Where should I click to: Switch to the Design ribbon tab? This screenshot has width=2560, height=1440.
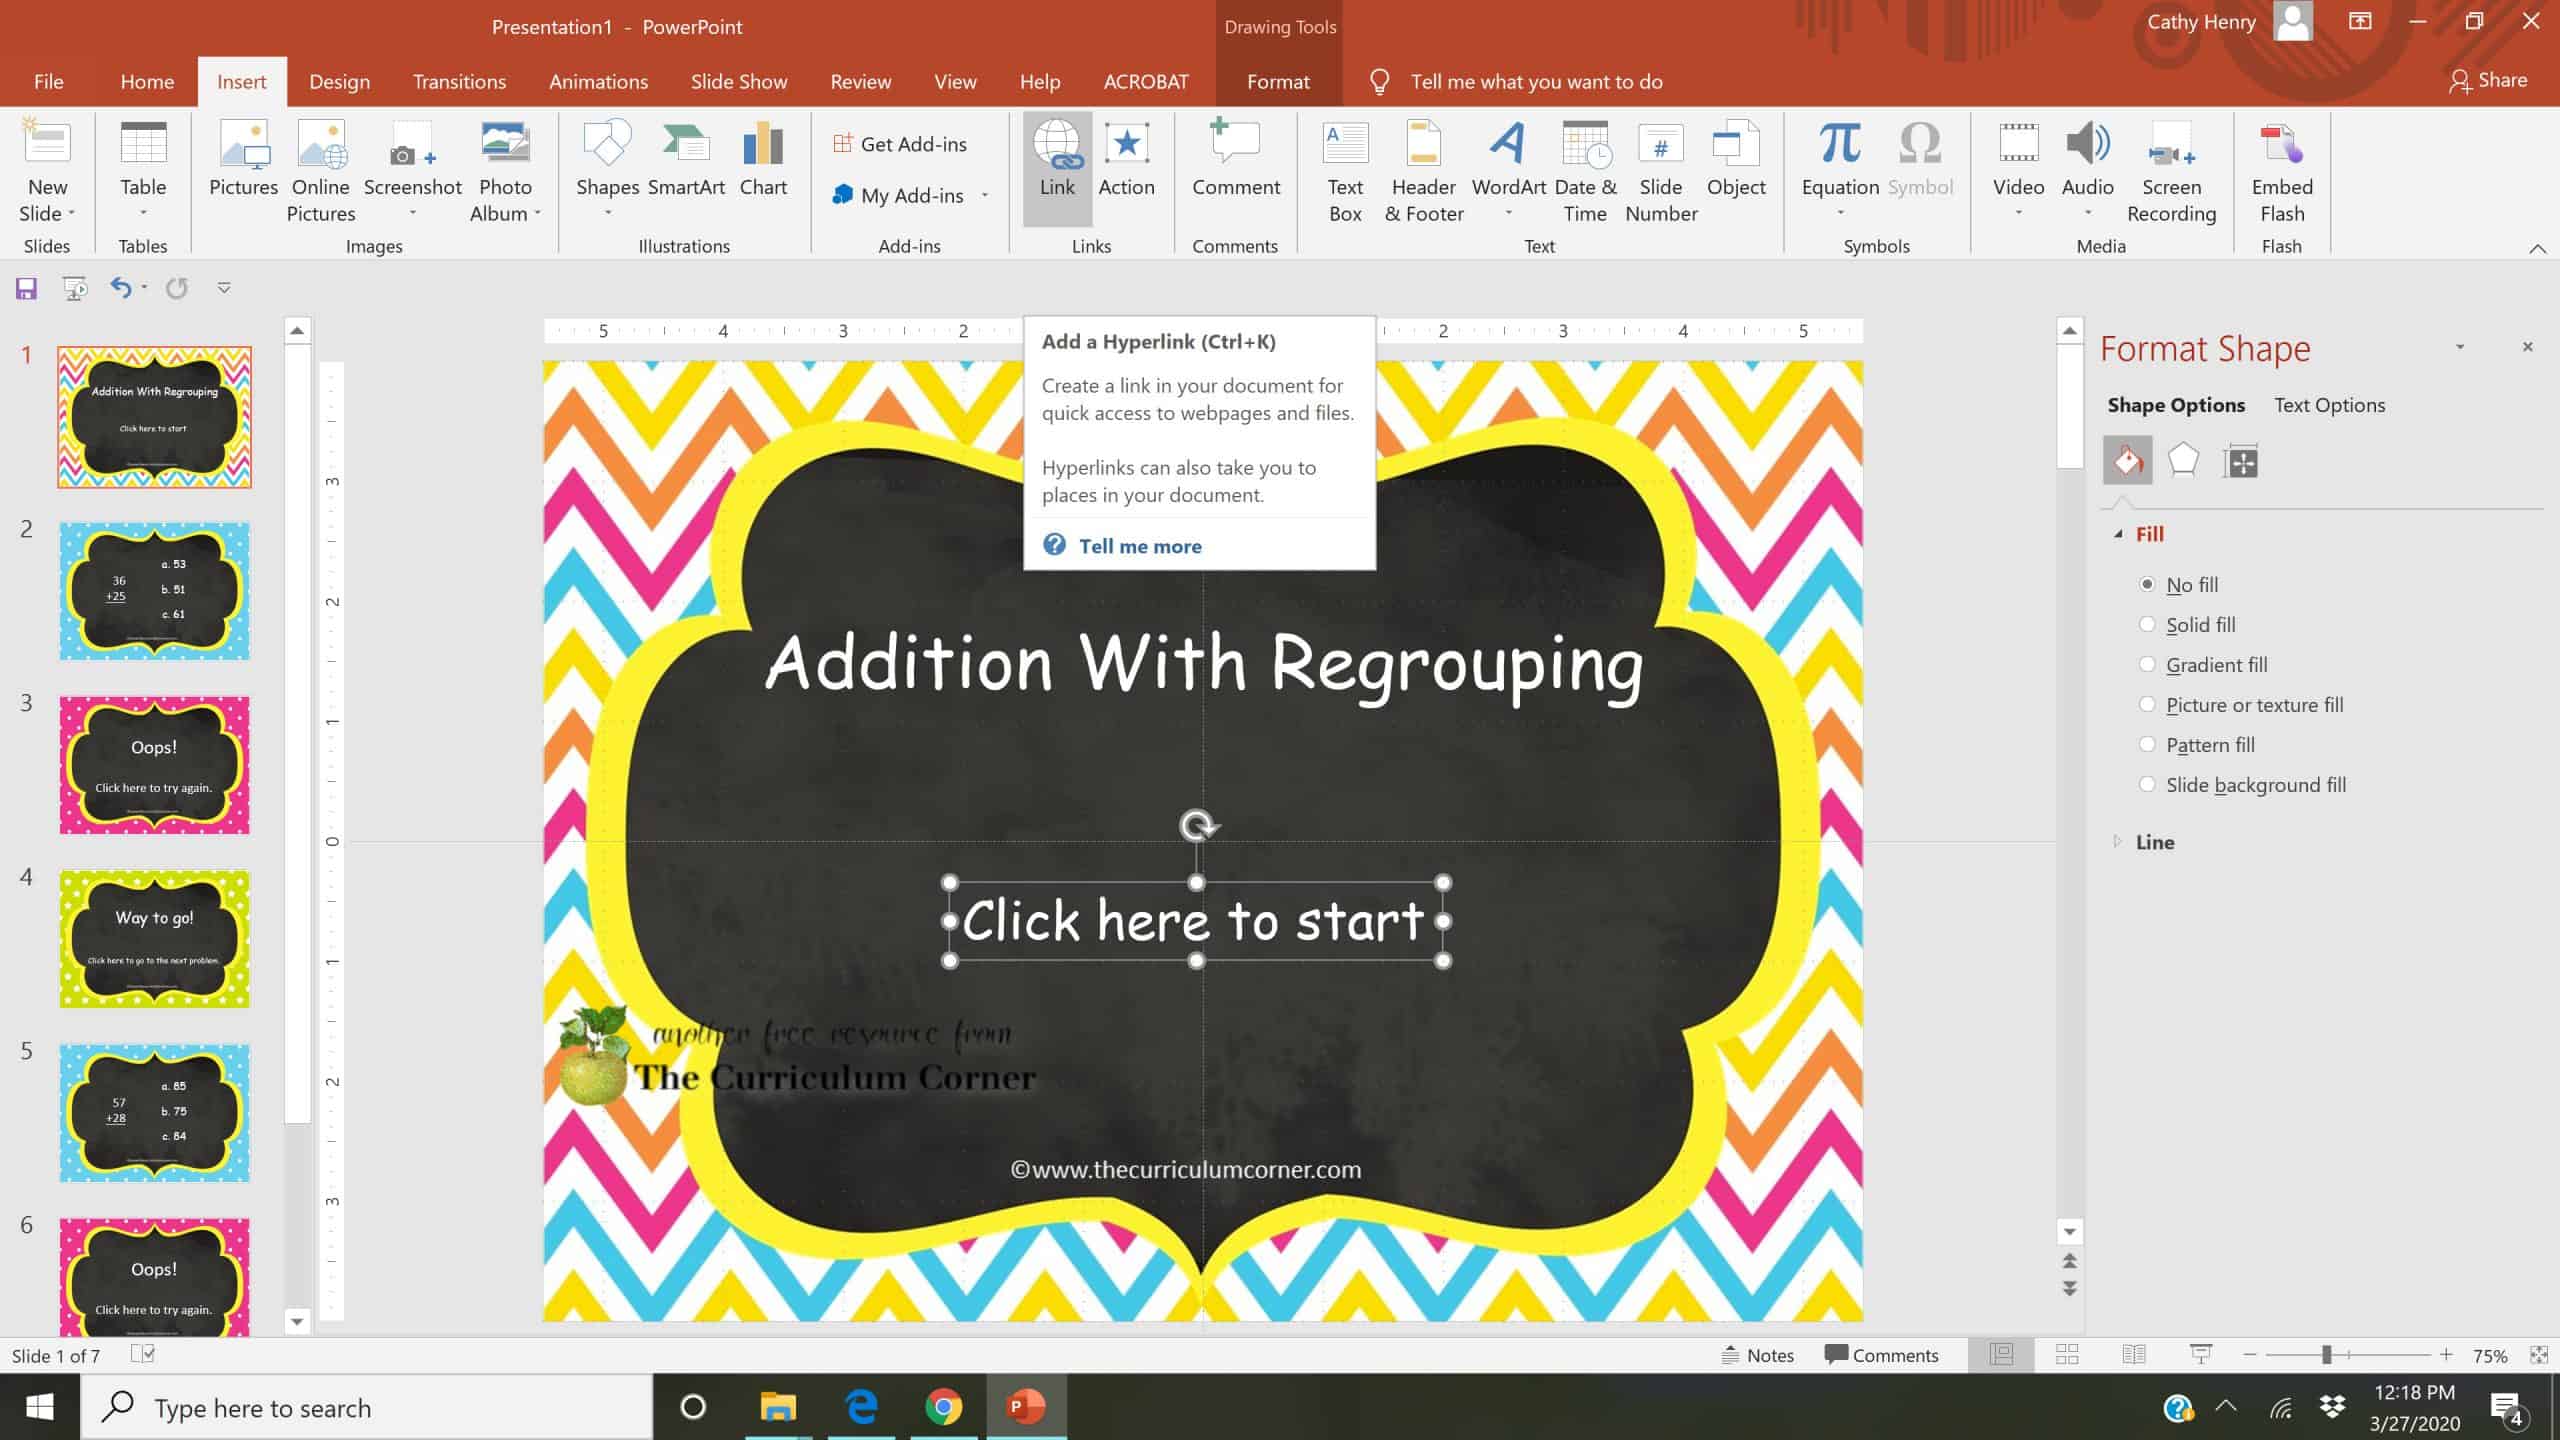pyautogui.click(x=339, y=81)
